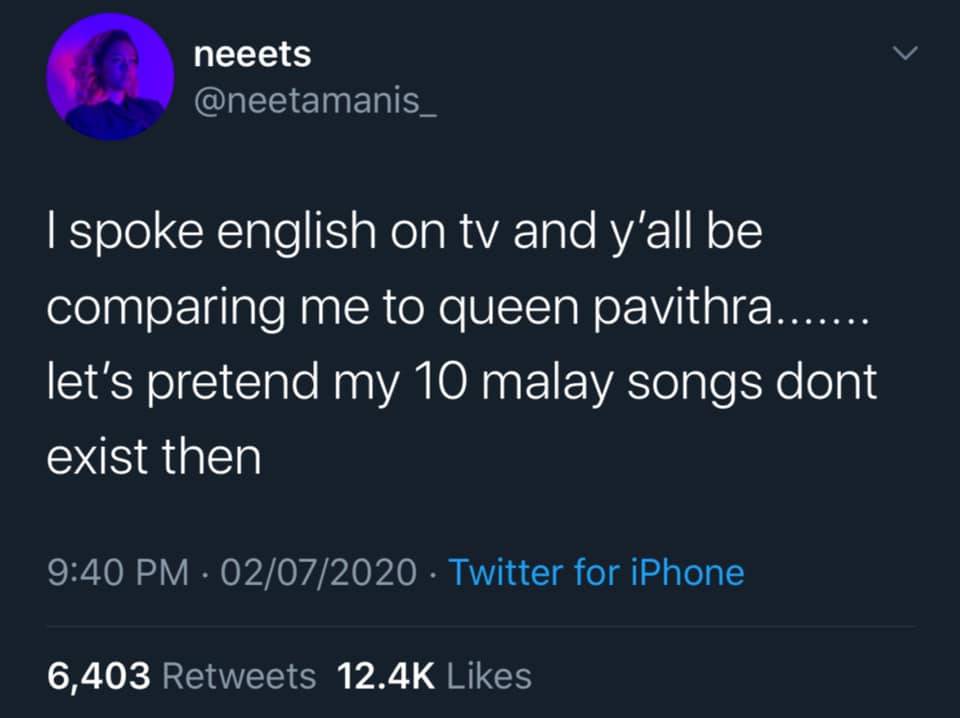Visit the @neetamanis_ handle

tap(315, 102)
